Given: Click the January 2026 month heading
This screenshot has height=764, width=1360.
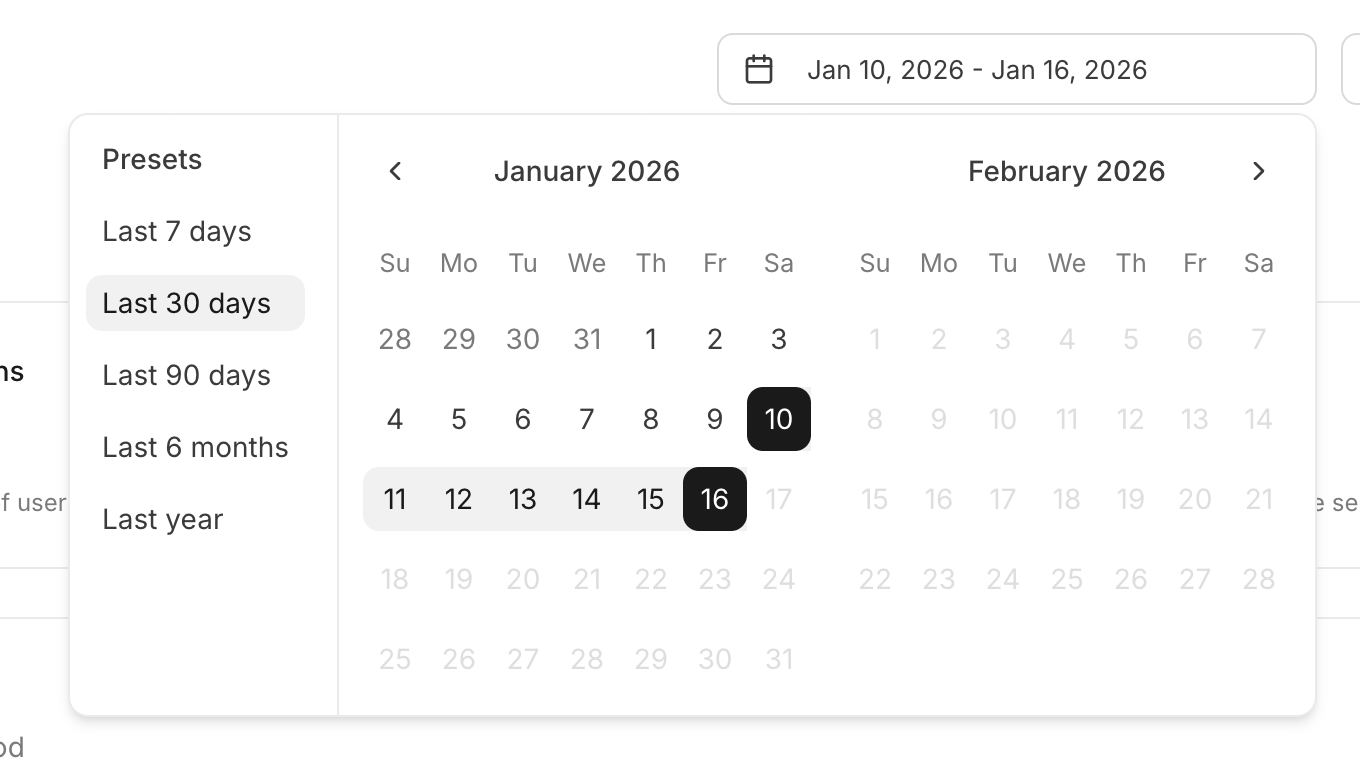Looking at the screenshot, I should tap(586, 171).
